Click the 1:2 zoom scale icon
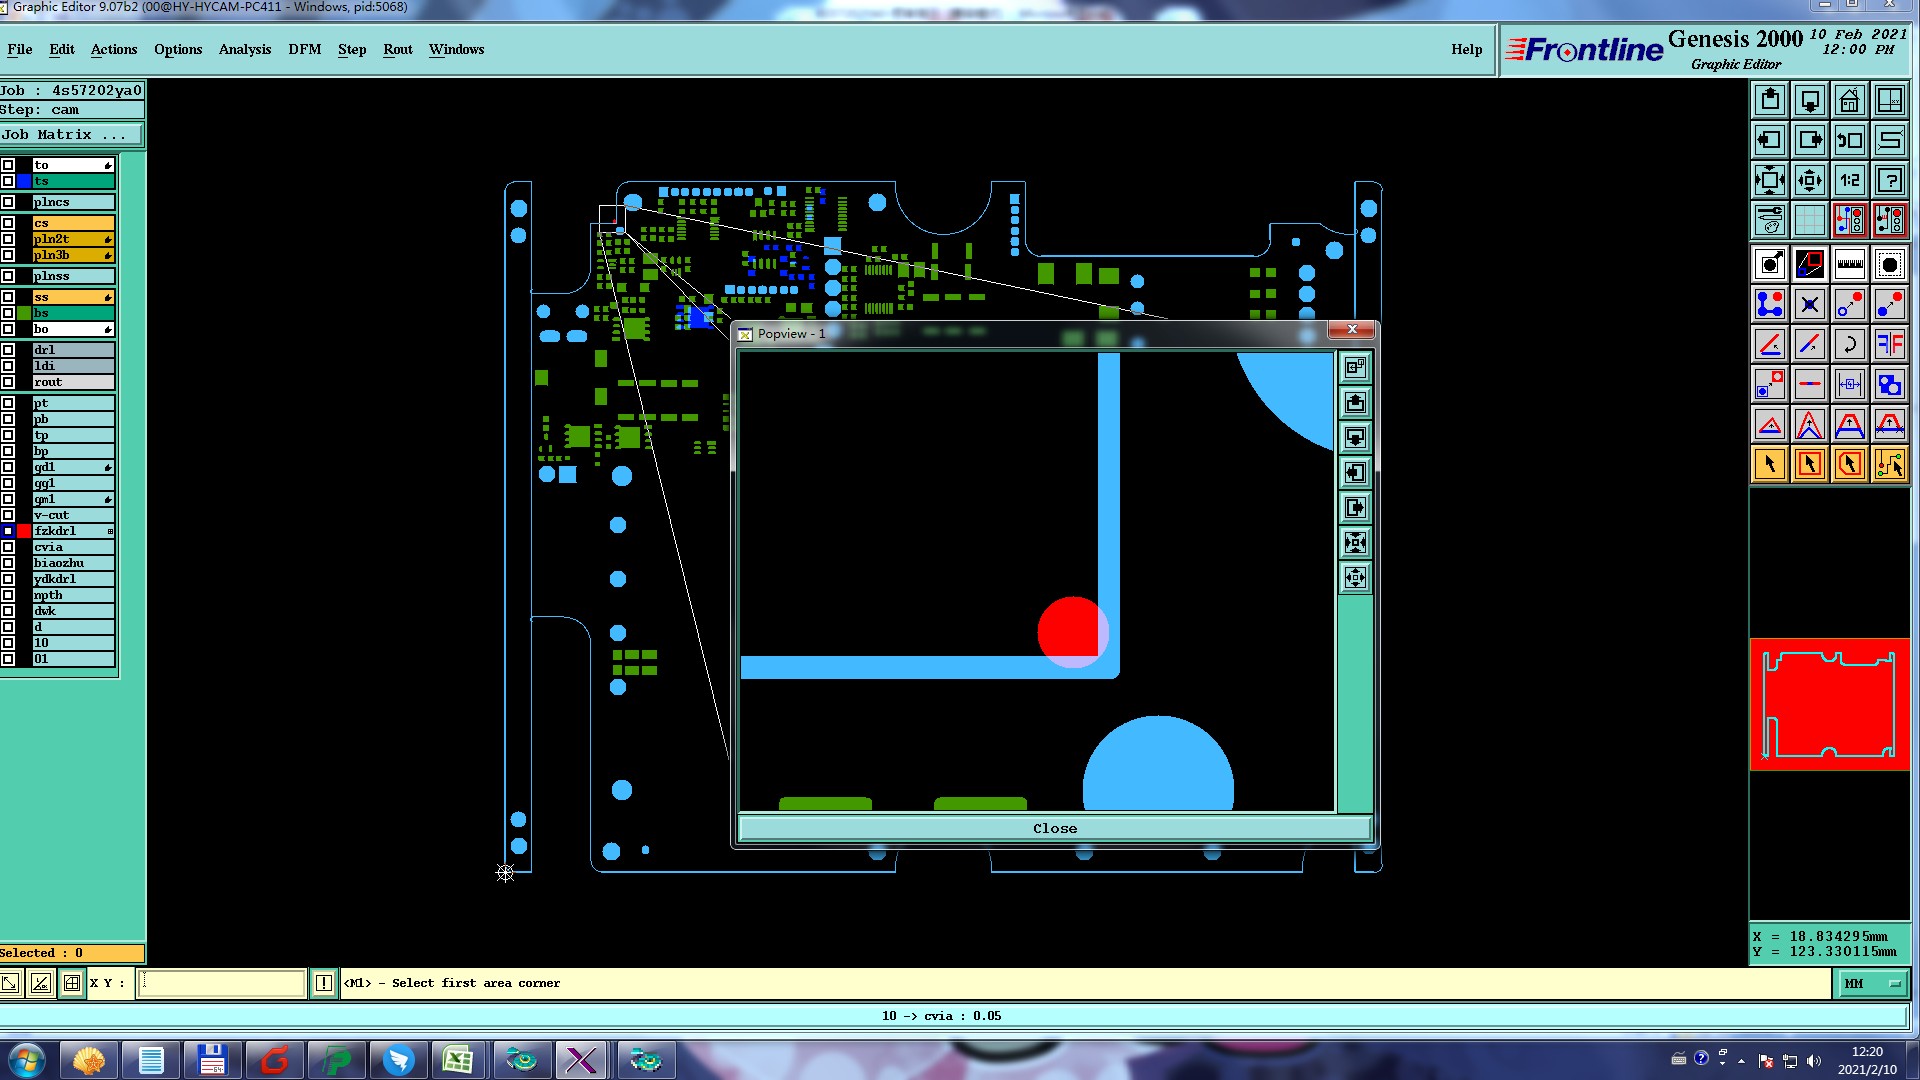 1849,180
